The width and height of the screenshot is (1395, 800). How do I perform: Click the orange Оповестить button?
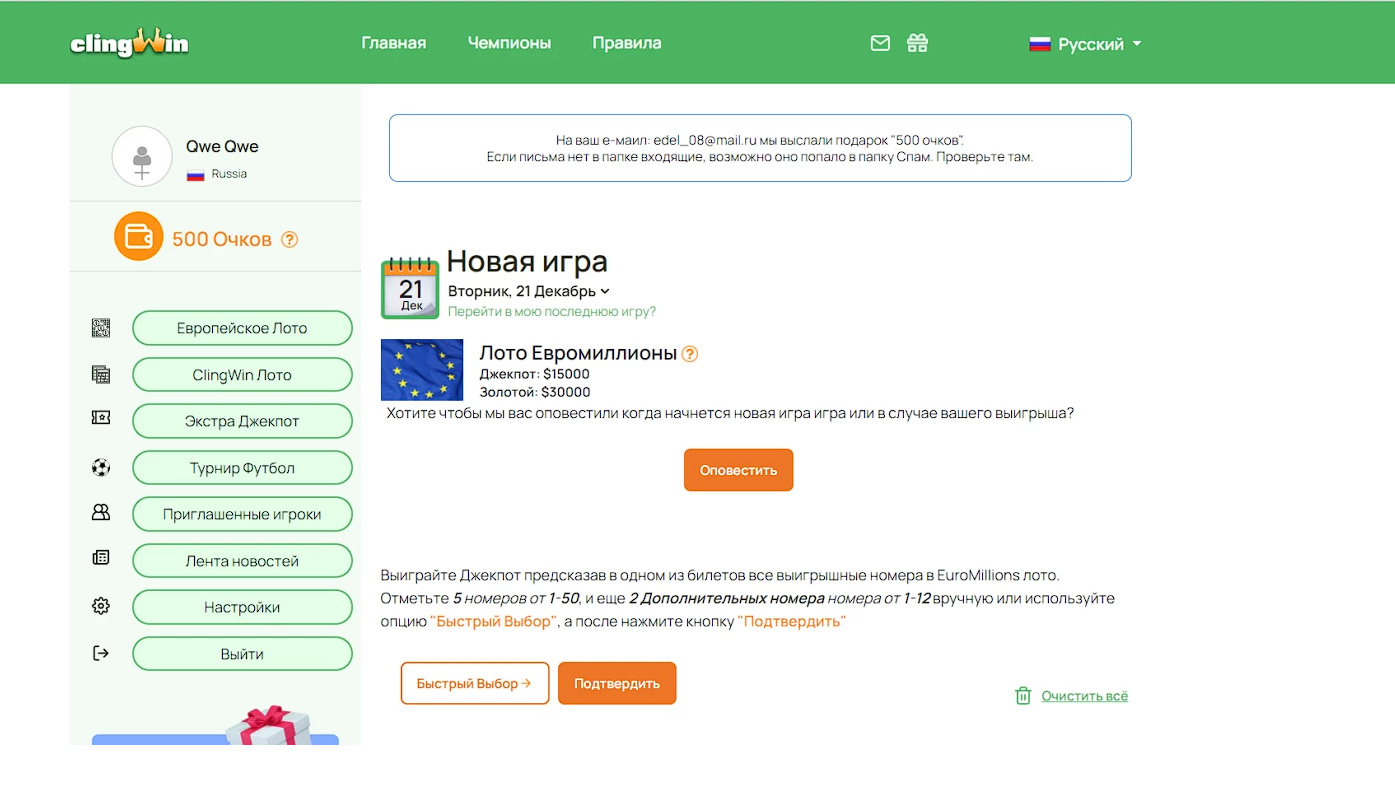tap(738, 470)
